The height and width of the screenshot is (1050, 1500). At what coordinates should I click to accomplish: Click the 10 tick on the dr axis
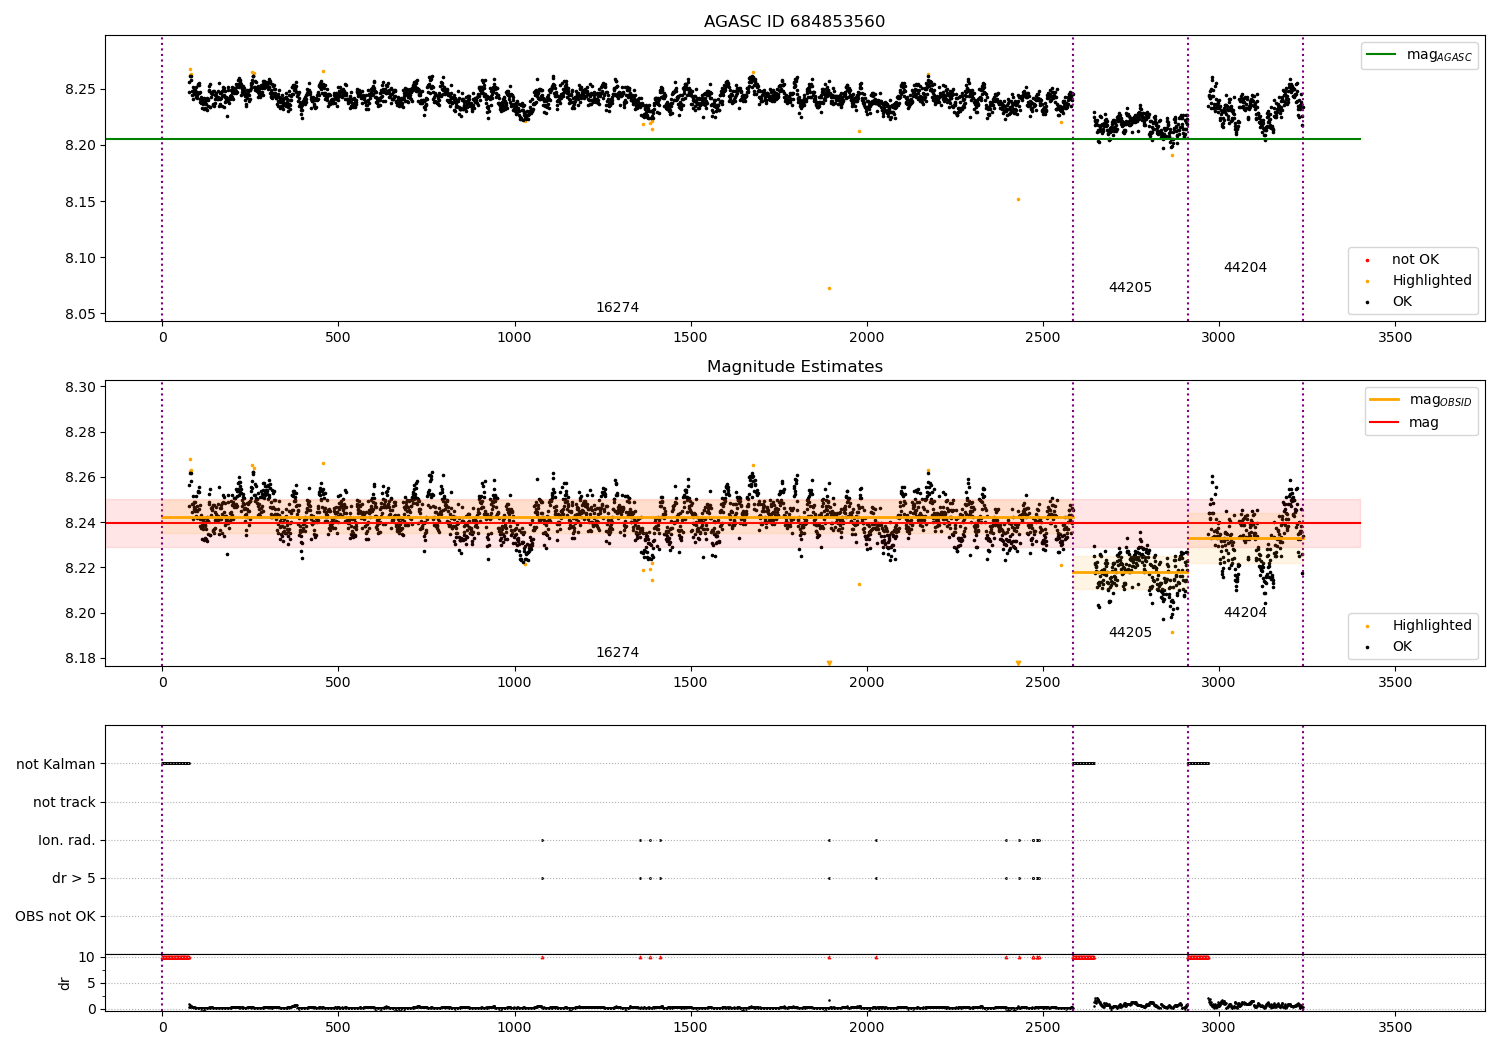pyautogui.click(x=87, y=957)
